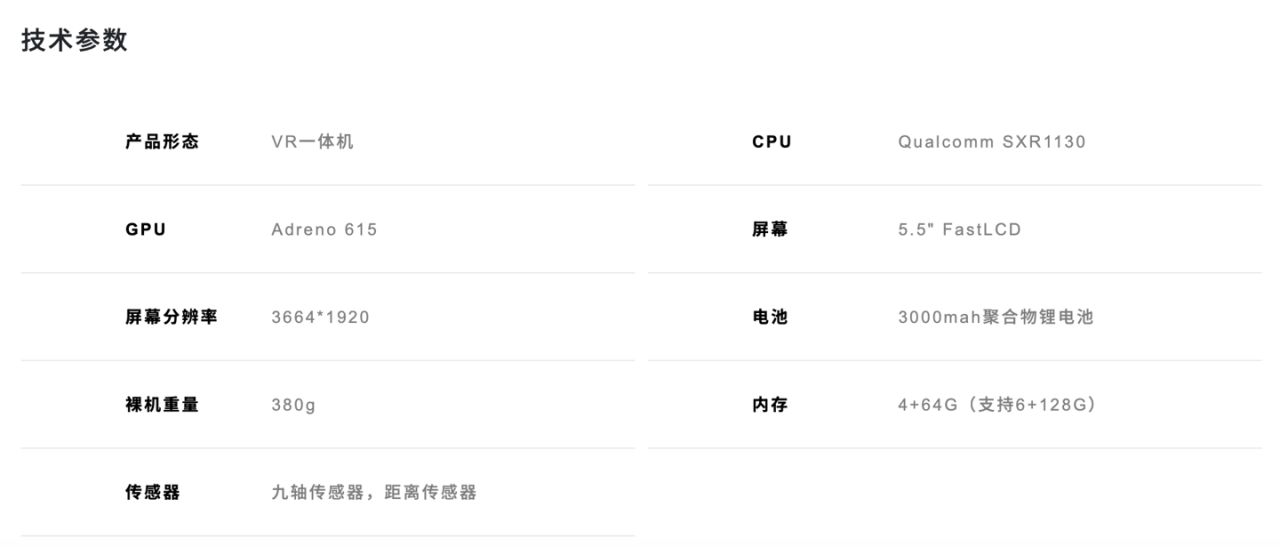Click the 九轴传感器，距离传感器 text
The height and width of the screenshot is (547, 1280).
pyautogui.click(x=374, y=492)
